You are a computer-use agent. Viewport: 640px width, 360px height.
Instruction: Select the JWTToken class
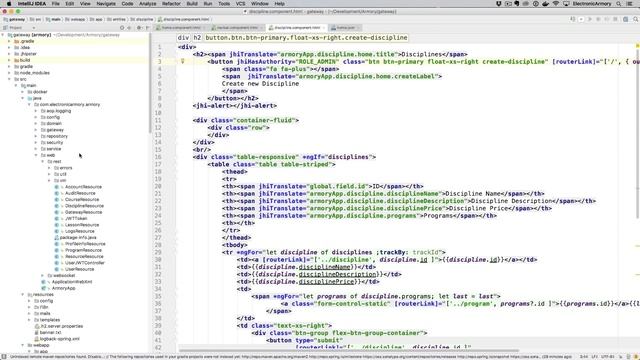[x=76, y=218]
